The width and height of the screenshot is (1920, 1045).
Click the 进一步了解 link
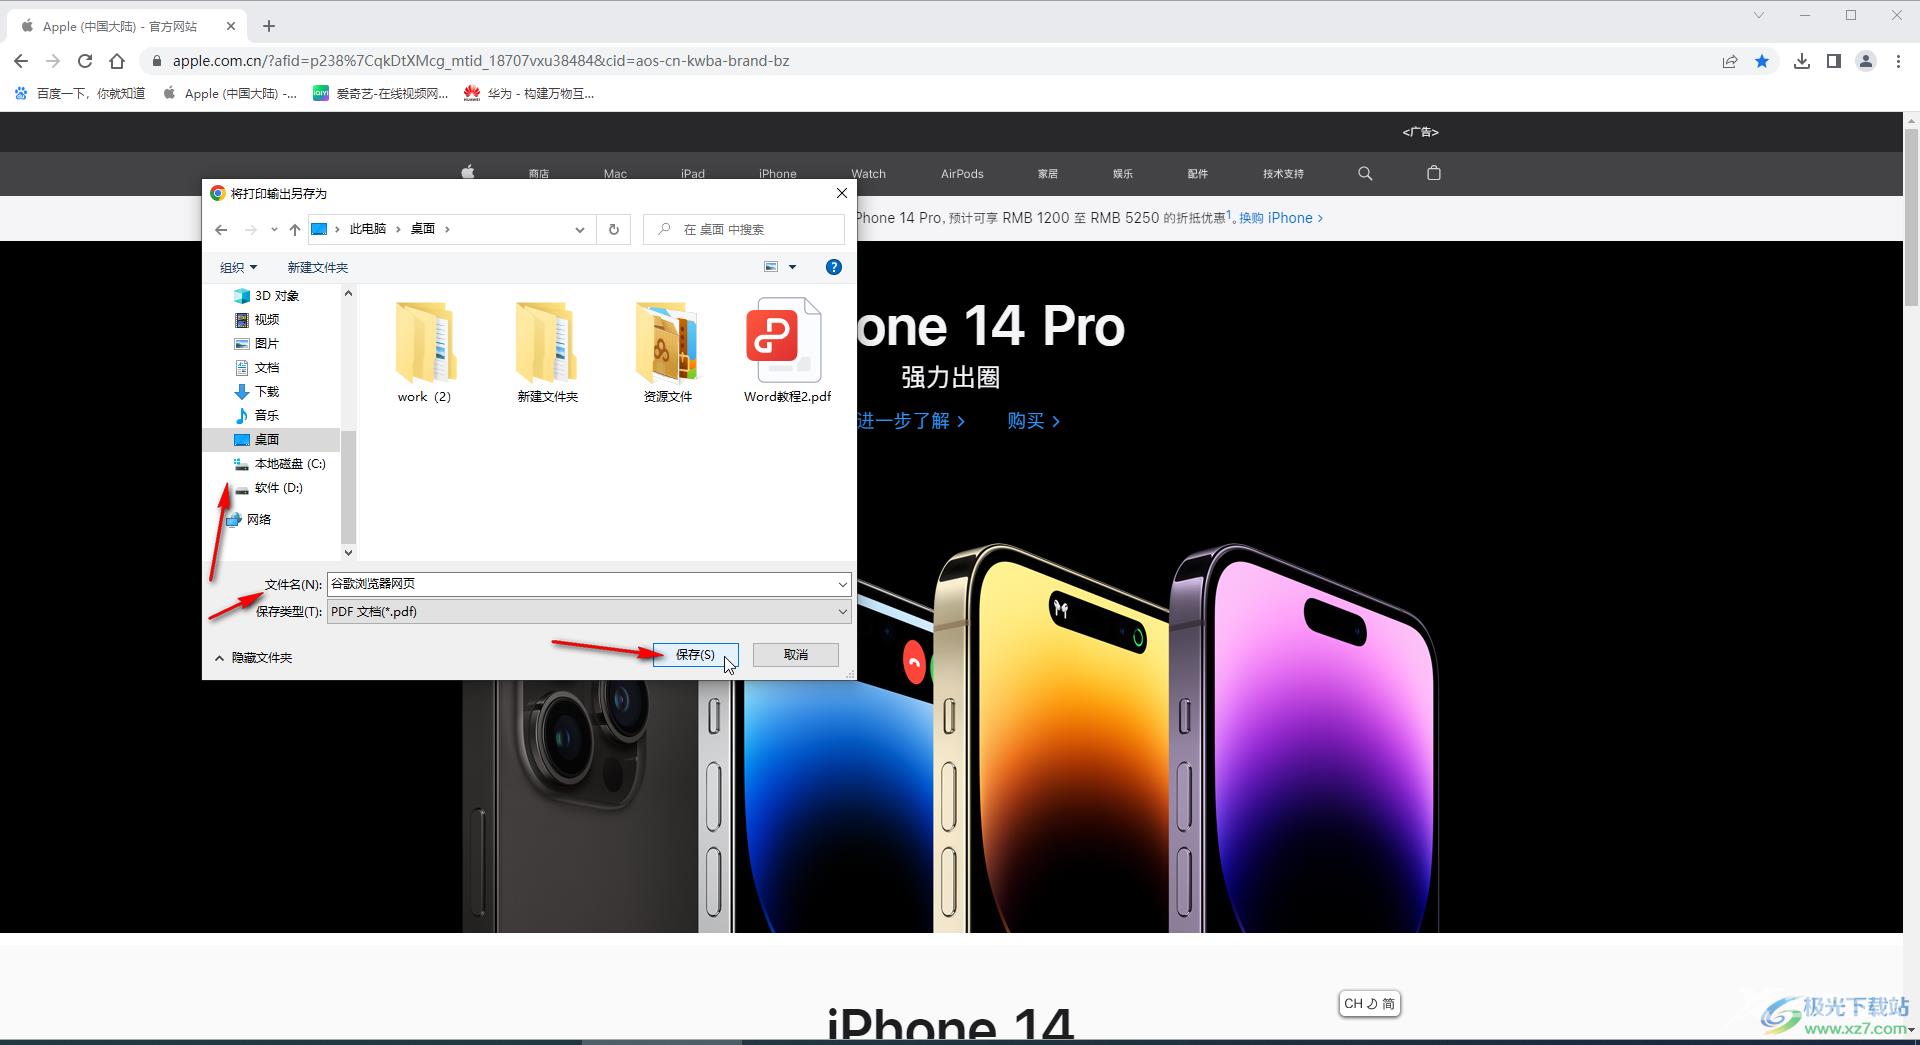[910, 421]
